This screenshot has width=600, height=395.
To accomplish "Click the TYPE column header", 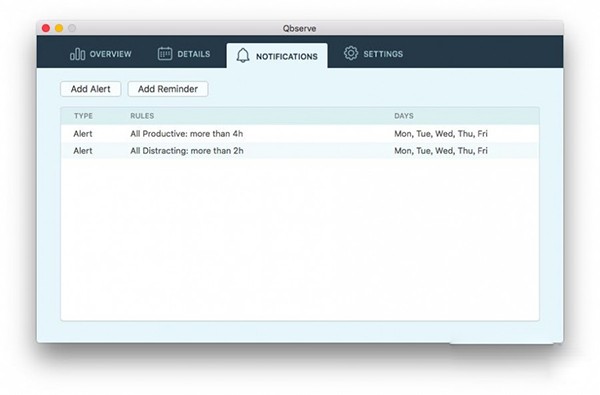I will 83,116.
